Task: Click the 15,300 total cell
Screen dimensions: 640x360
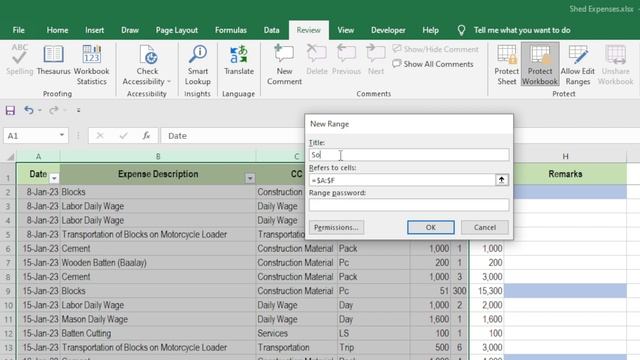Action: [487, 291]
